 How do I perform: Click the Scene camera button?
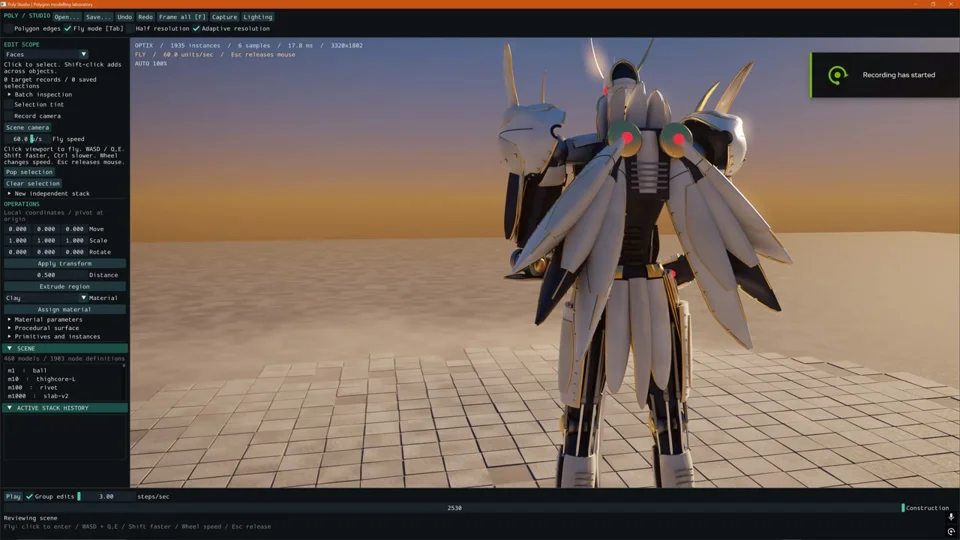[x=28, y=127]
